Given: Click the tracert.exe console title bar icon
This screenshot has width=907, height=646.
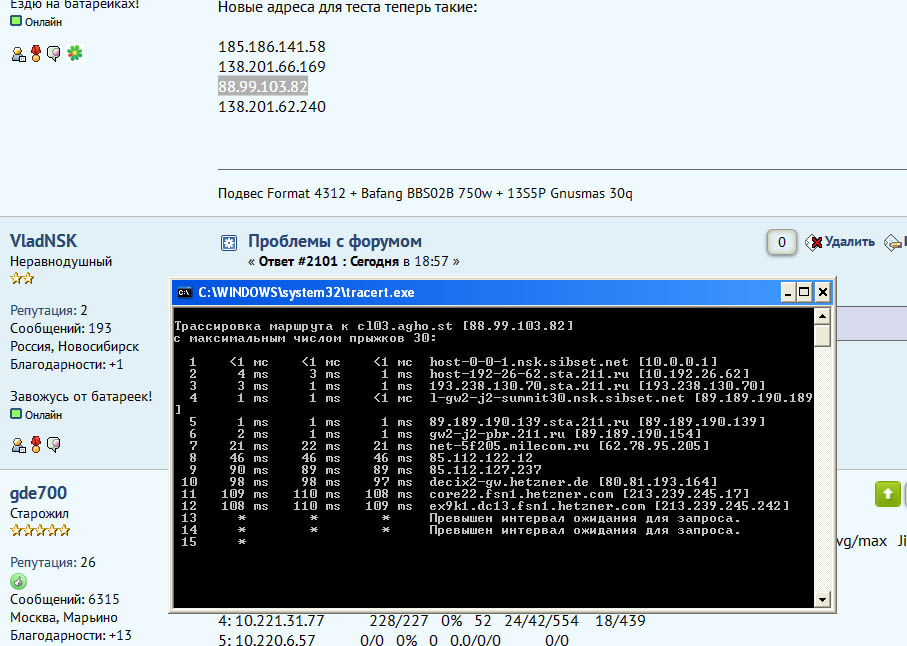Looking at the screenshot, I should coord(184,292).
